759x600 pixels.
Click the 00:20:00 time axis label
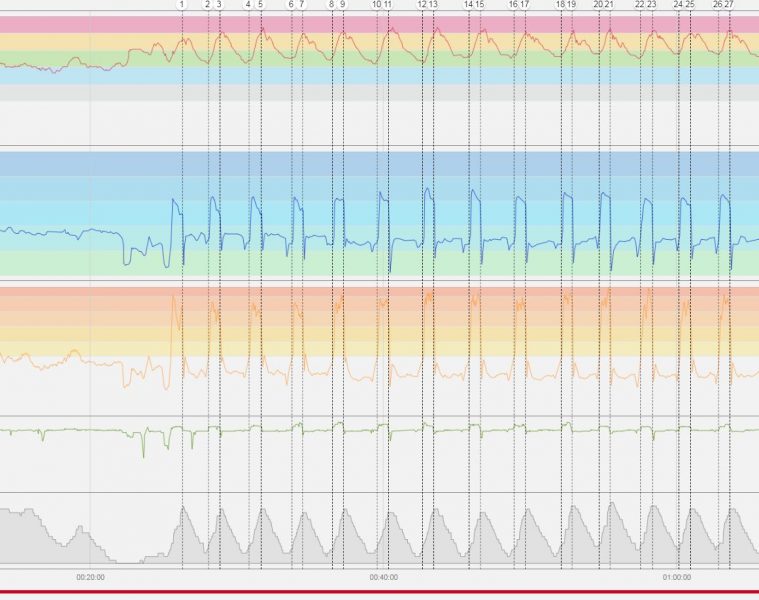[x=91, y=577]
